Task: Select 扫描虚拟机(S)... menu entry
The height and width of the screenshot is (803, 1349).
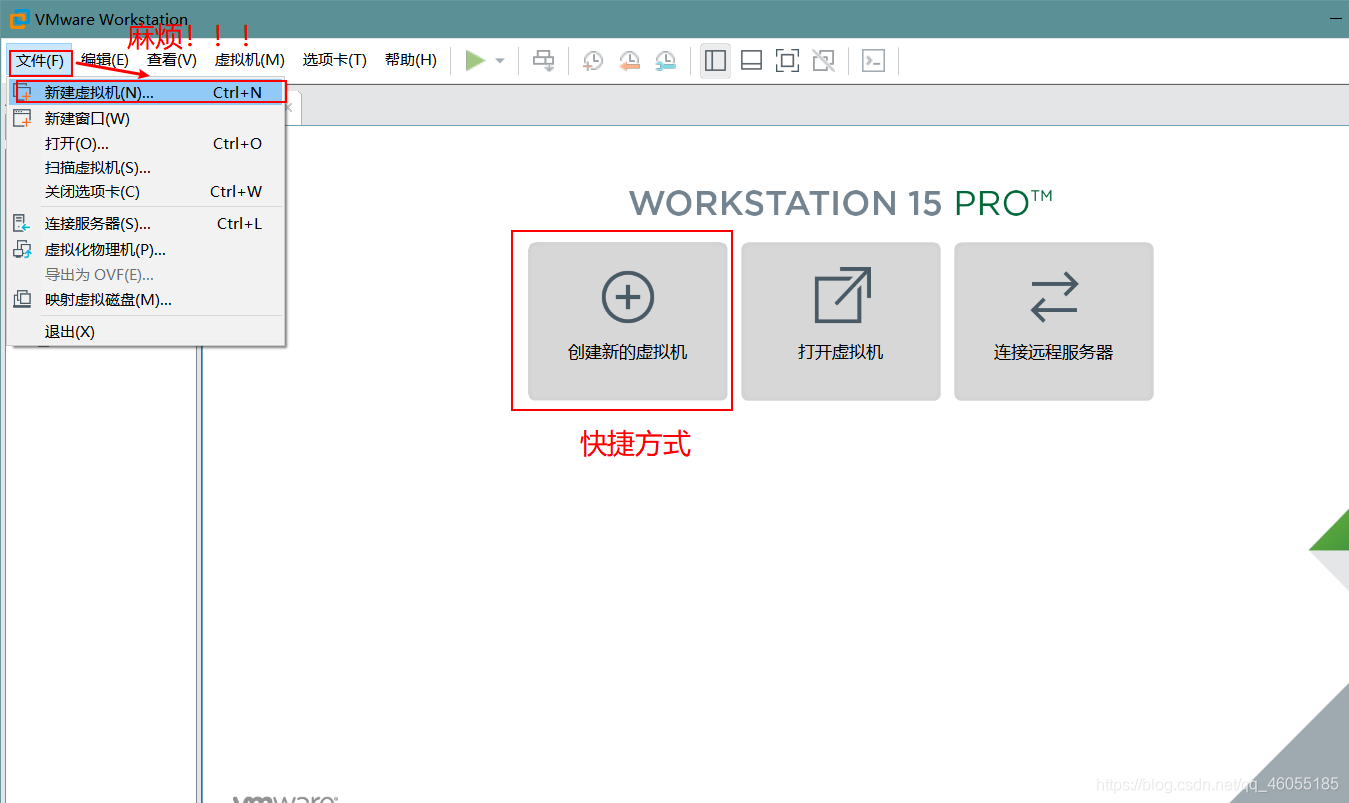Action: click(147, 168)
